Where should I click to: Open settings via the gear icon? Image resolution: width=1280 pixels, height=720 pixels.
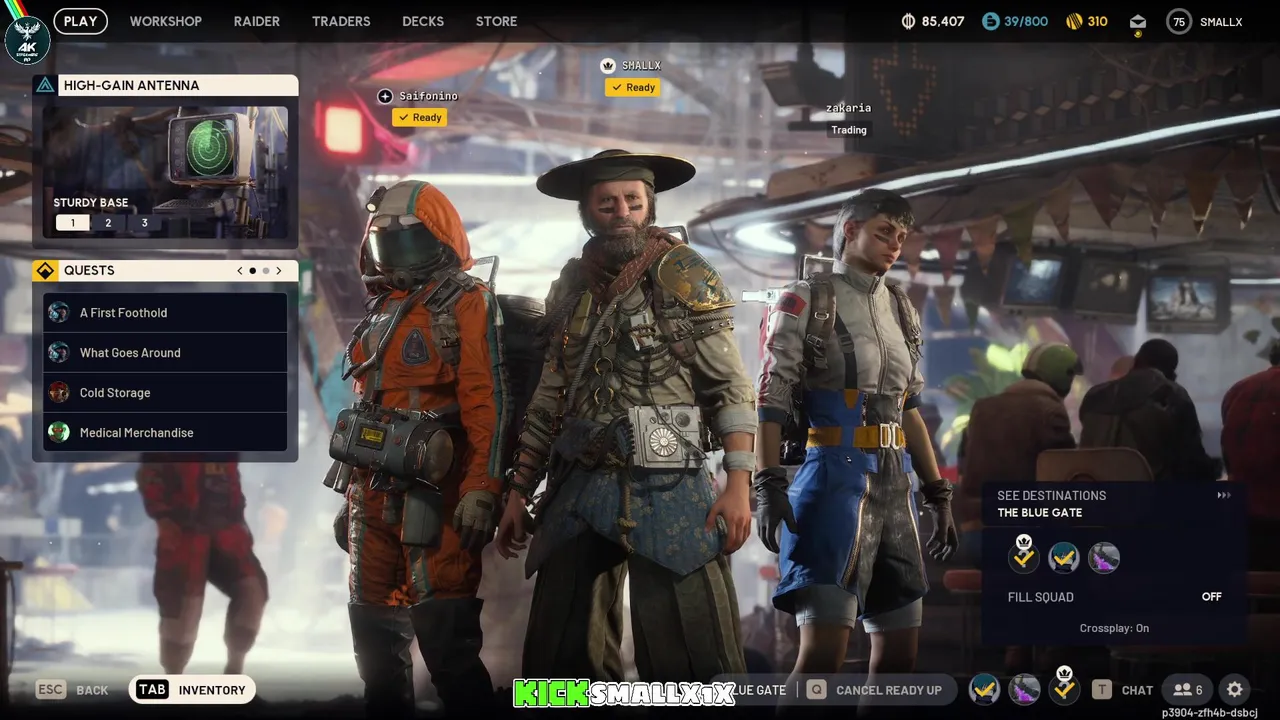pos(1235,689)
